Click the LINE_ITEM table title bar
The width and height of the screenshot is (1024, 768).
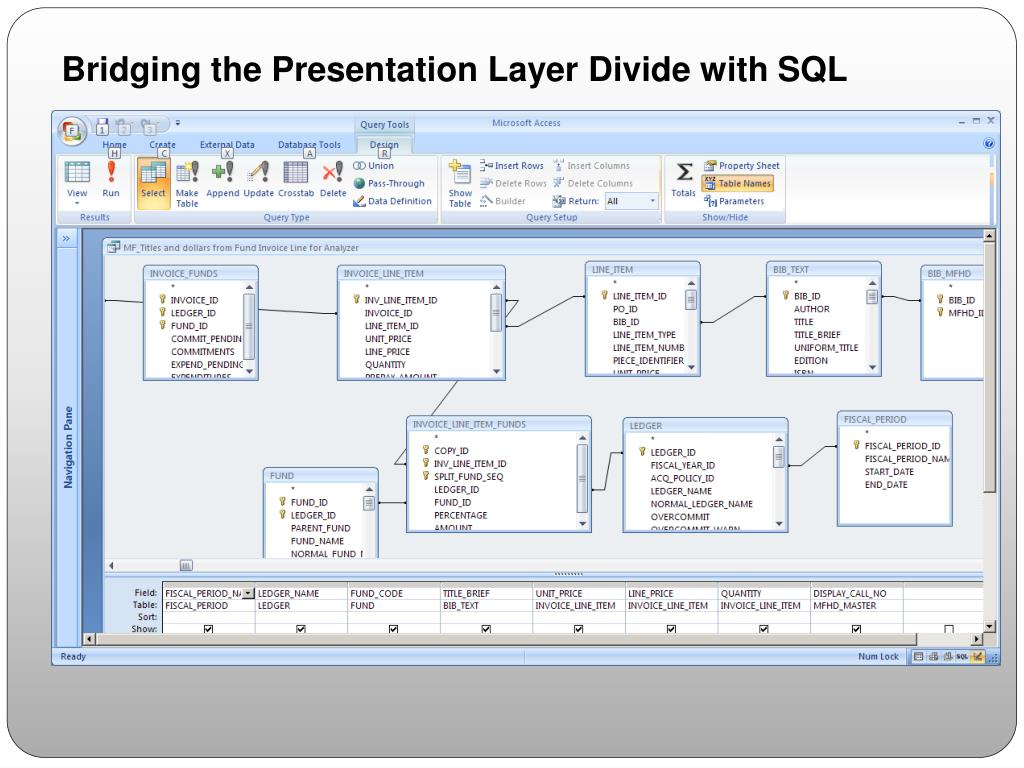point(643,270)
